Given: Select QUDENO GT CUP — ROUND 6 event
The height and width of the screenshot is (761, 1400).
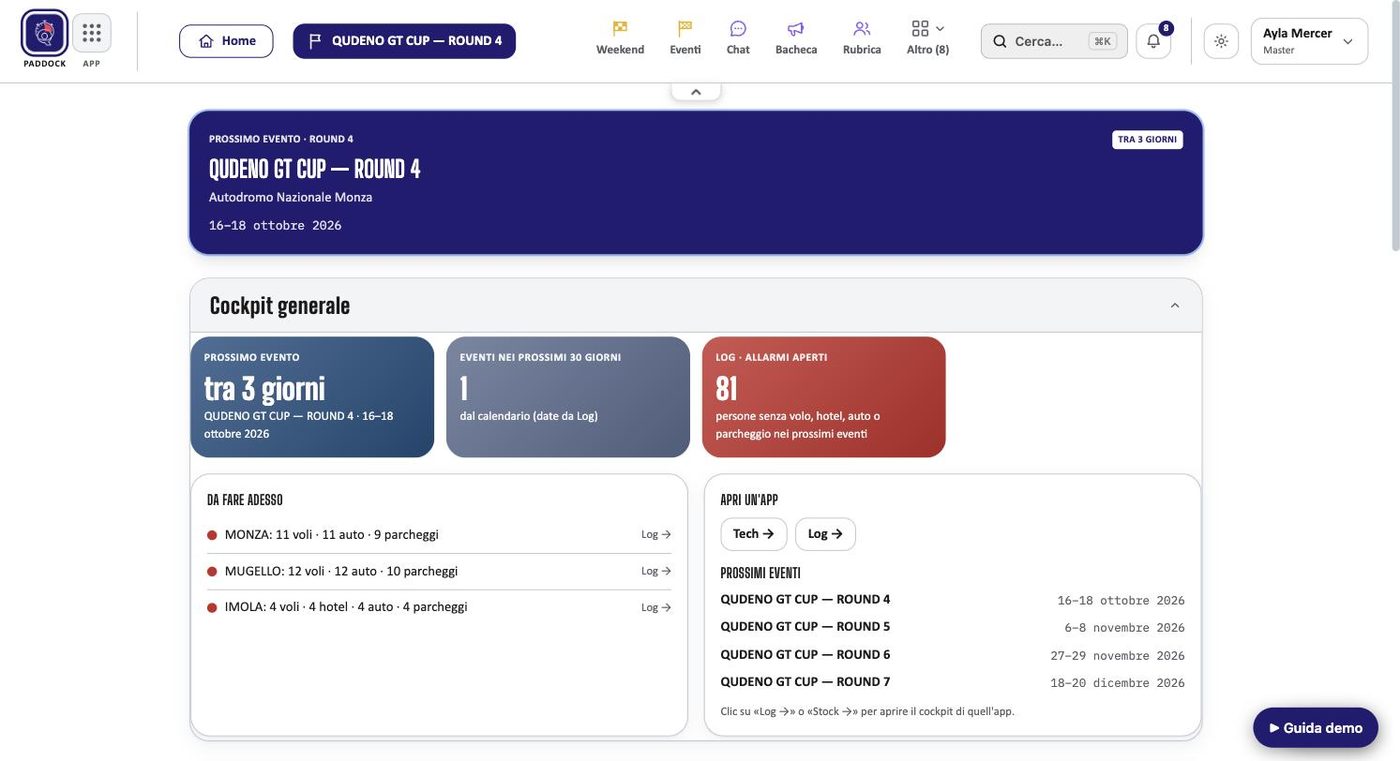Looking at the screenshot, I should point(805,655).
